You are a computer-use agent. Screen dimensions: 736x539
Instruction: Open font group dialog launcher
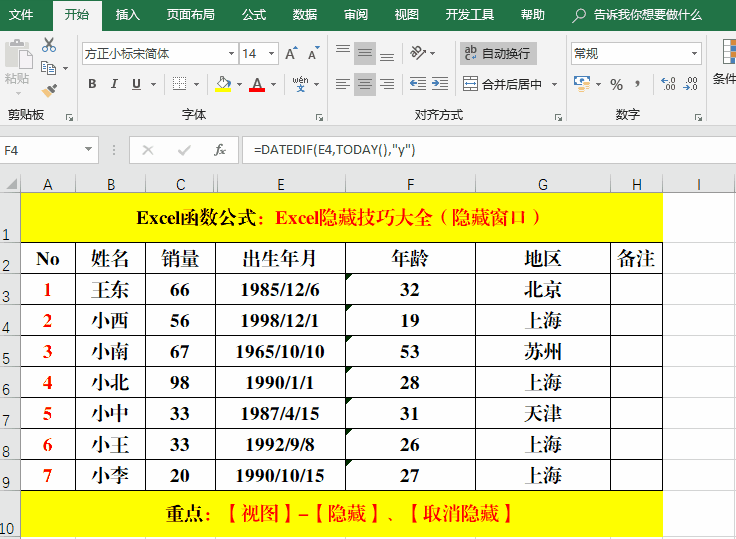pos(319,117)
